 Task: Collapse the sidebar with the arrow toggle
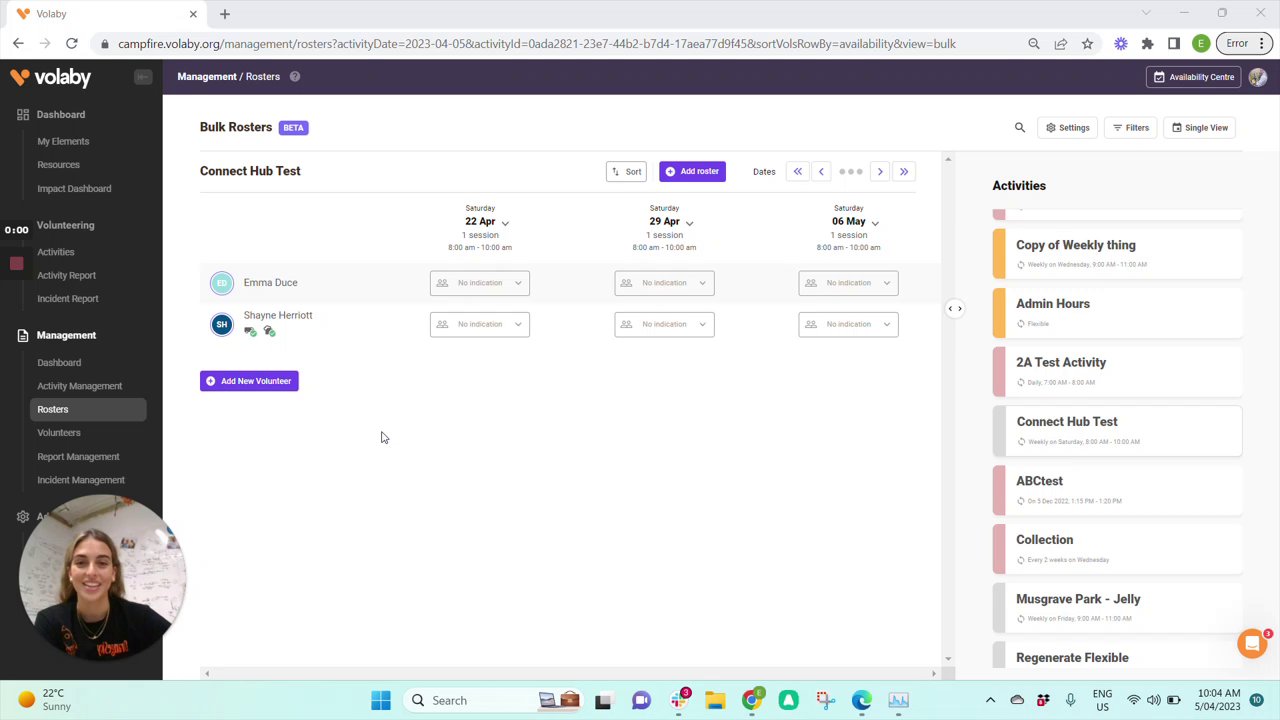pyautogui.click(x=143, y=77)
